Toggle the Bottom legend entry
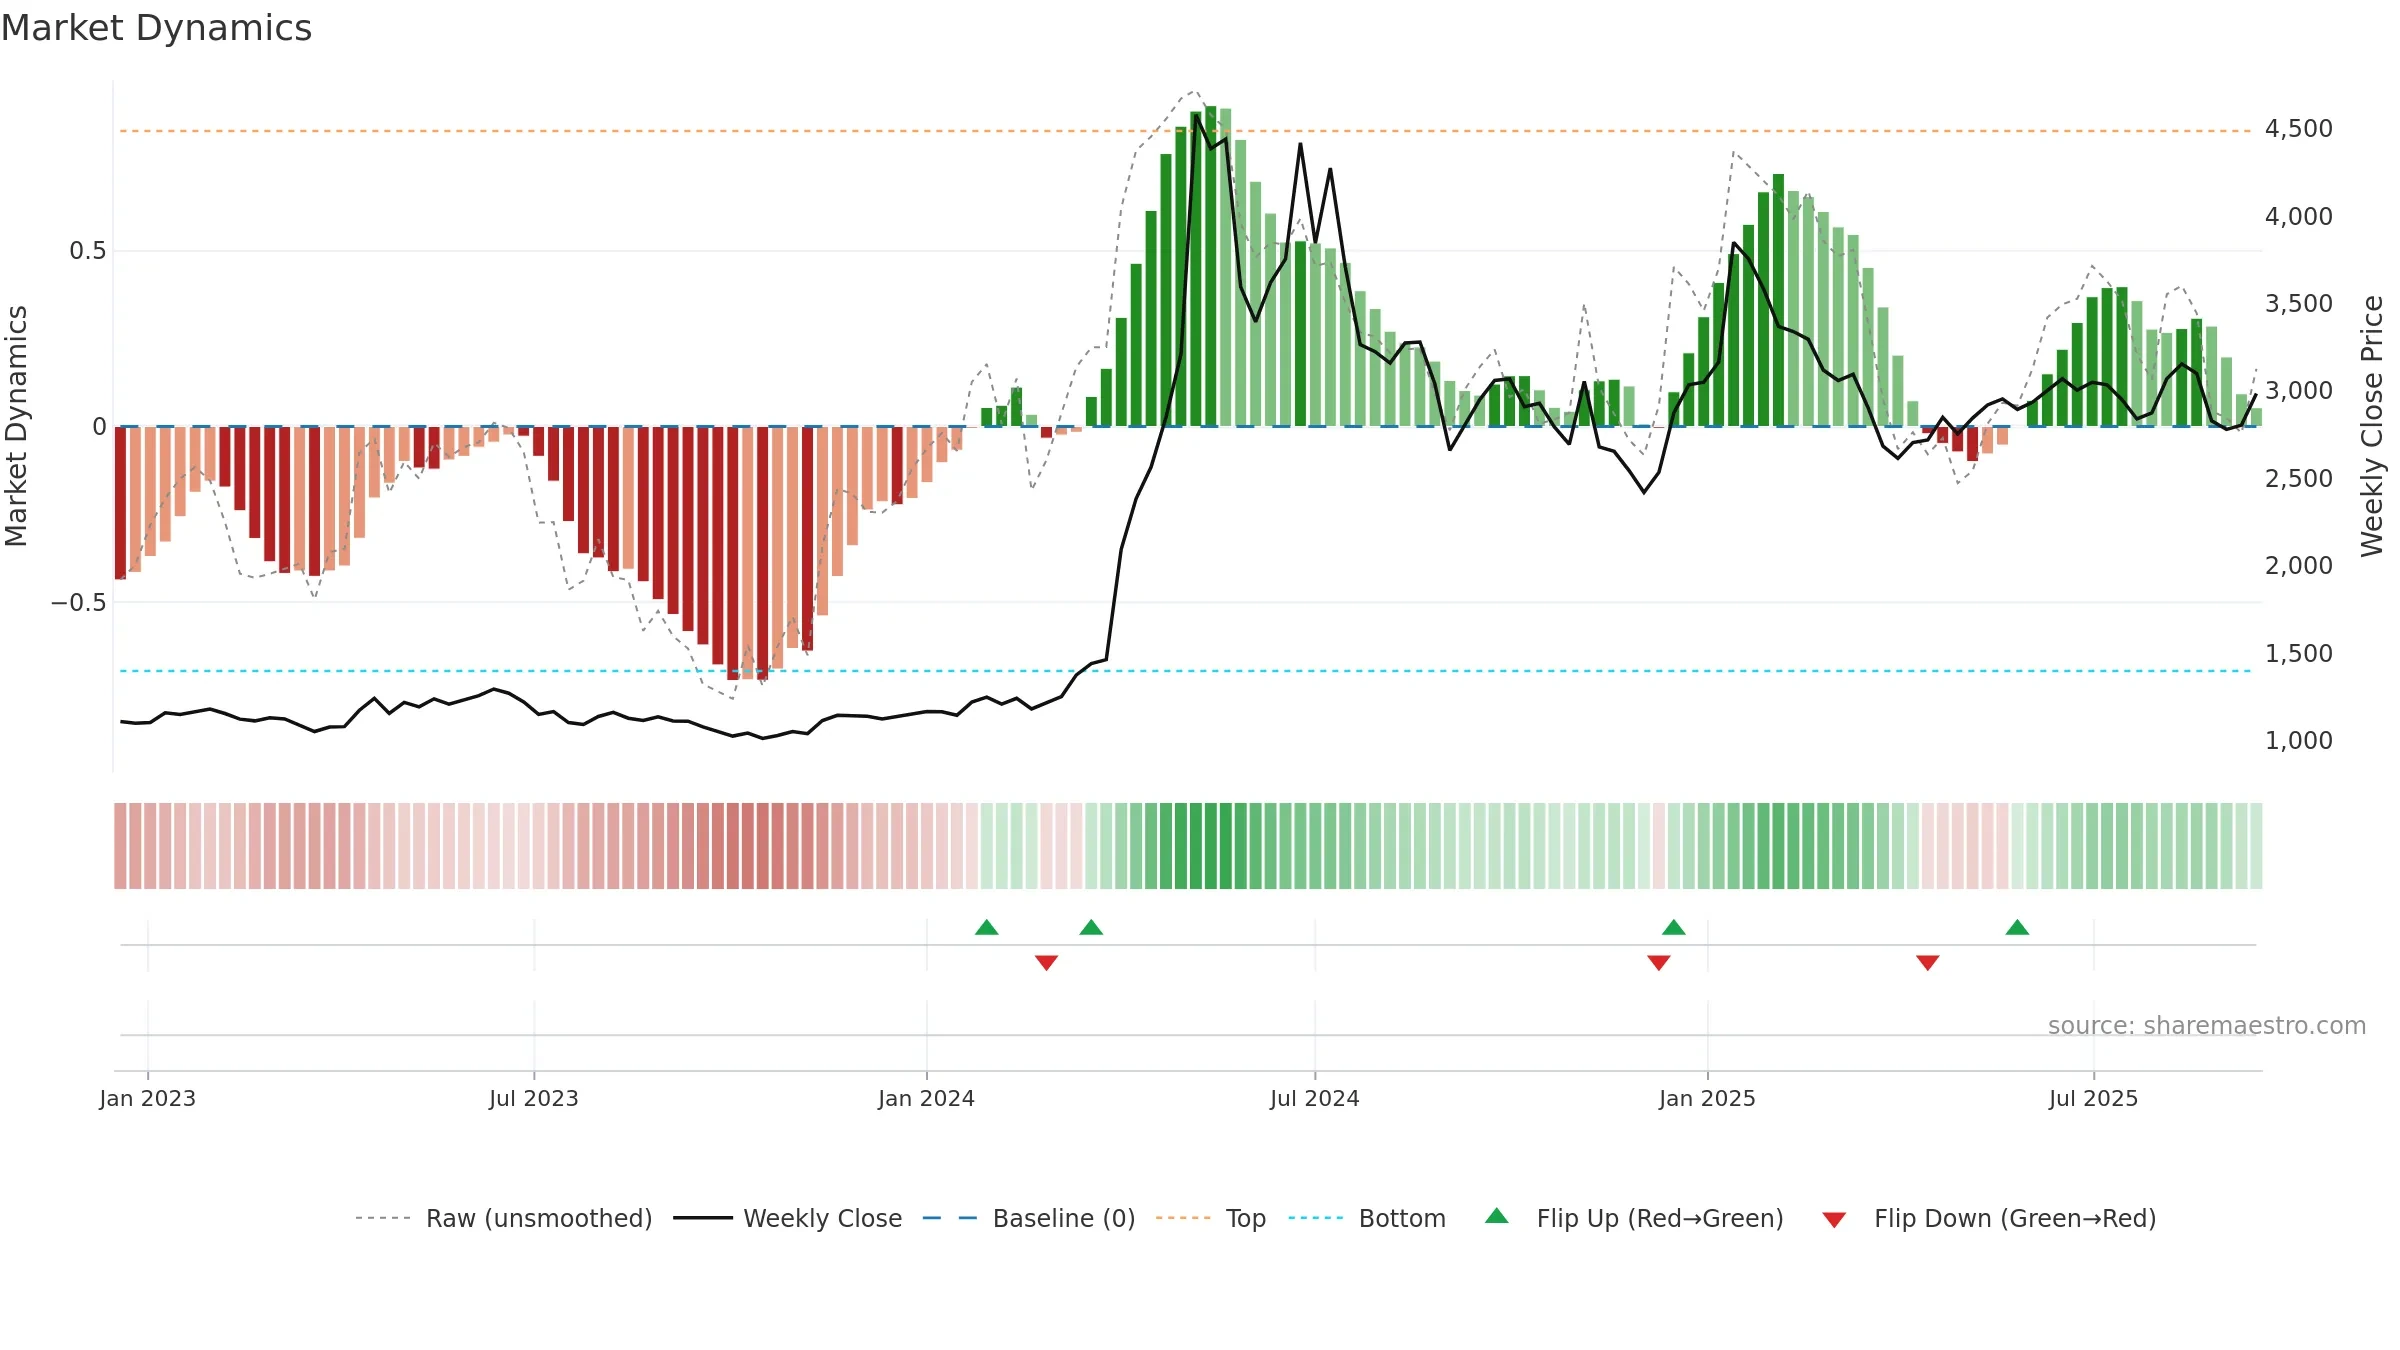The image size is (2400, 1350). tap(1367, 1218)
